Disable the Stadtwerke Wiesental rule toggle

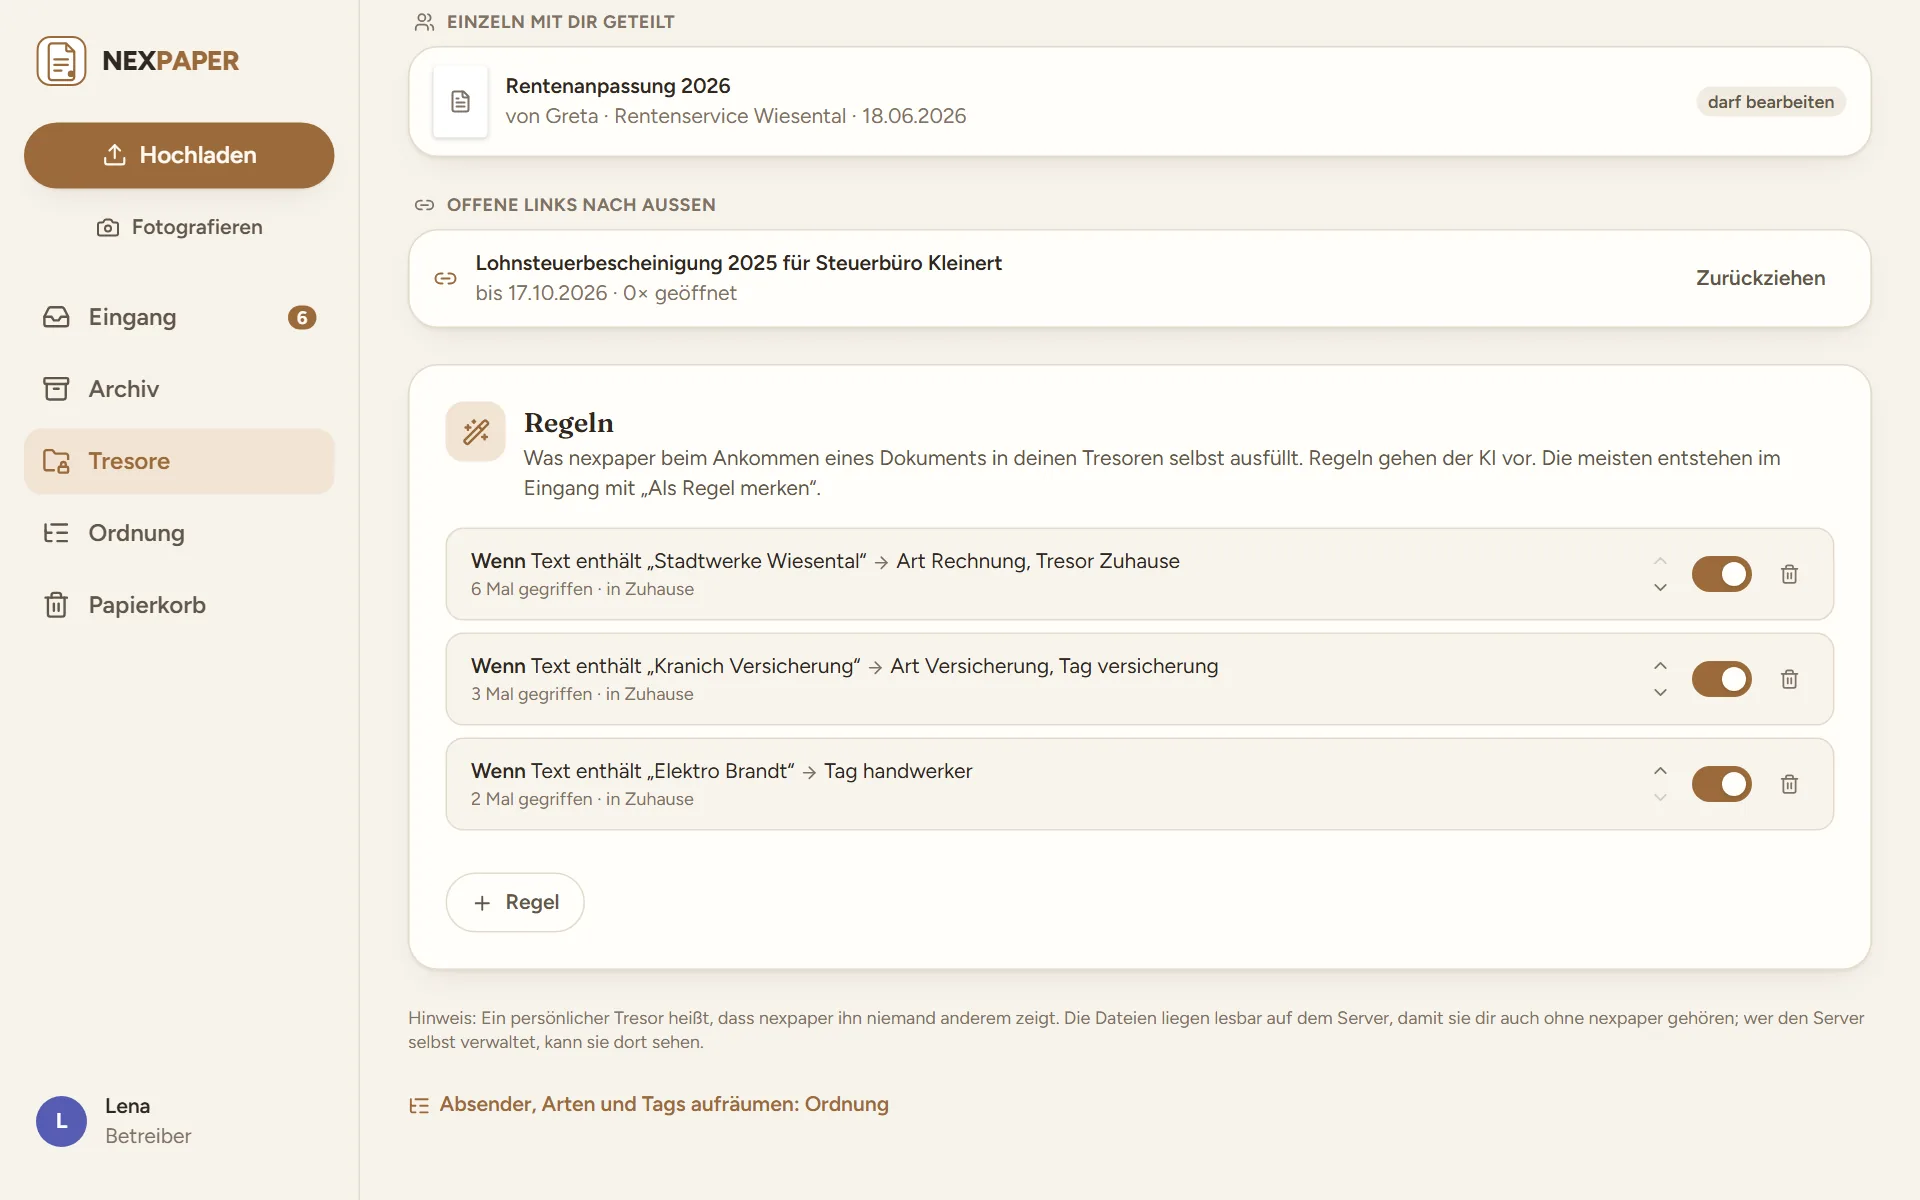coord(1721,574)
